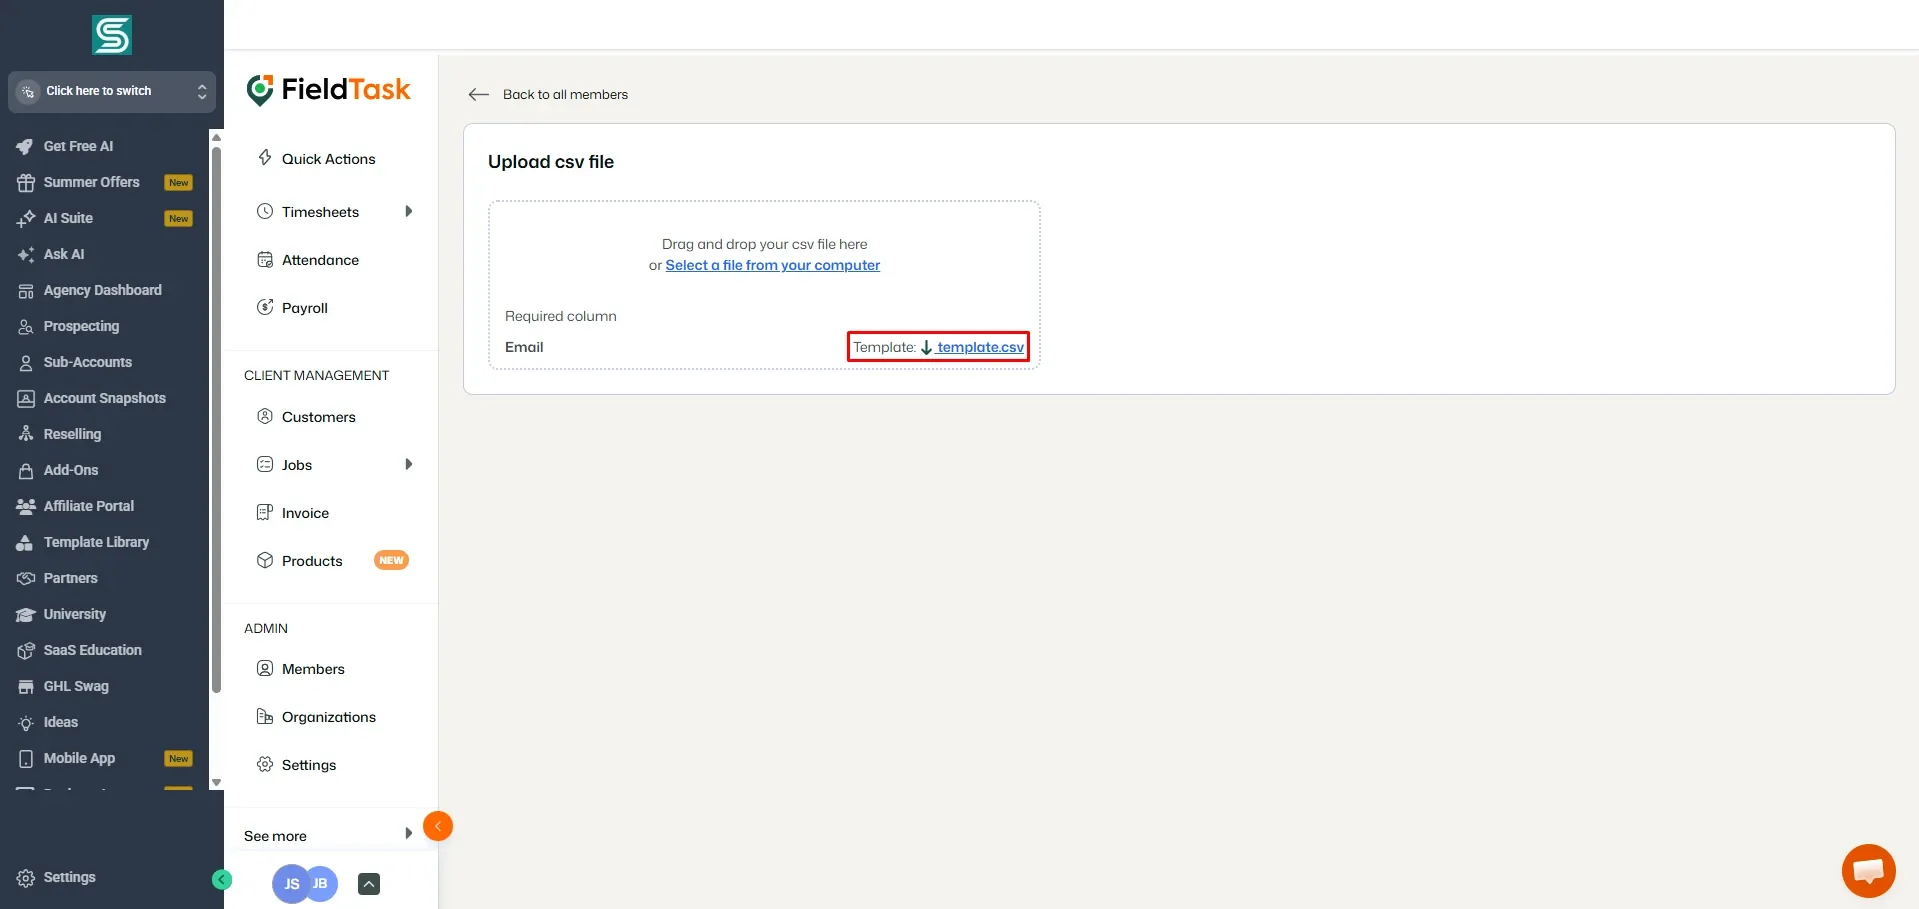This screenshot has width=1919, height=909.
Task: Open Account Snapshots icon
Action: pos(25,398)
